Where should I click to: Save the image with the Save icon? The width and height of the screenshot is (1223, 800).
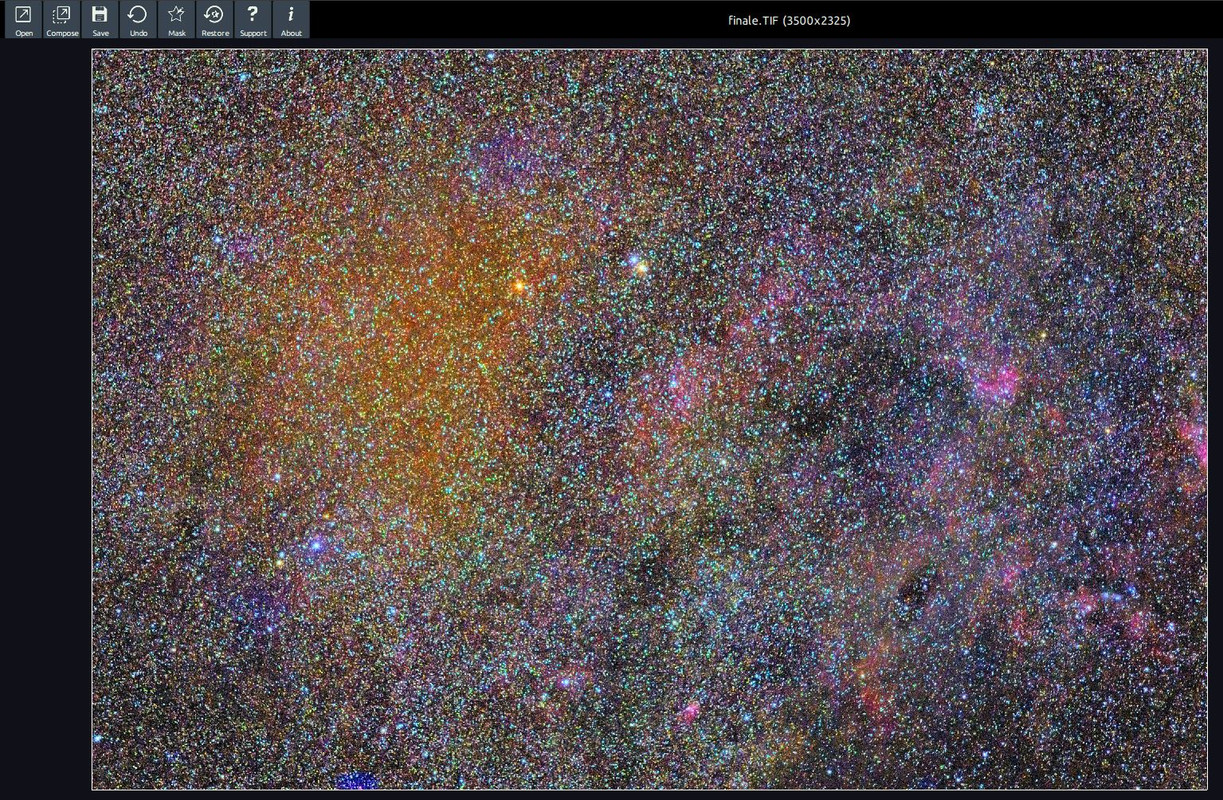100,19
